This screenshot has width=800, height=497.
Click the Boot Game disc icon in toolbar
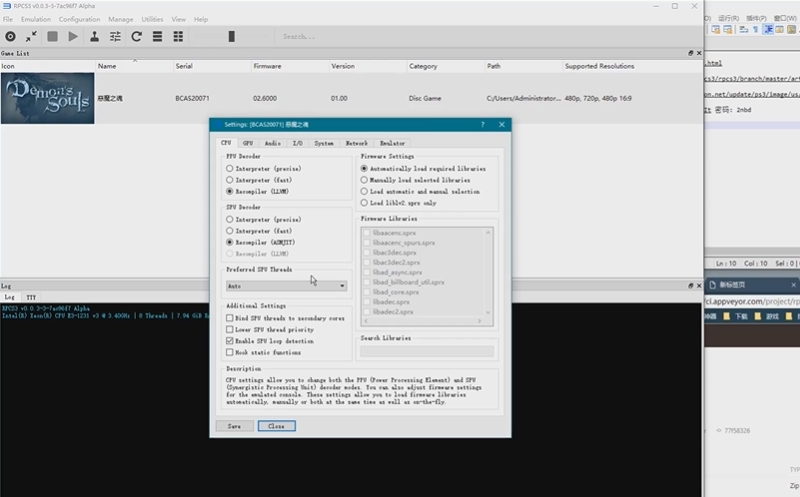point(10,36)
